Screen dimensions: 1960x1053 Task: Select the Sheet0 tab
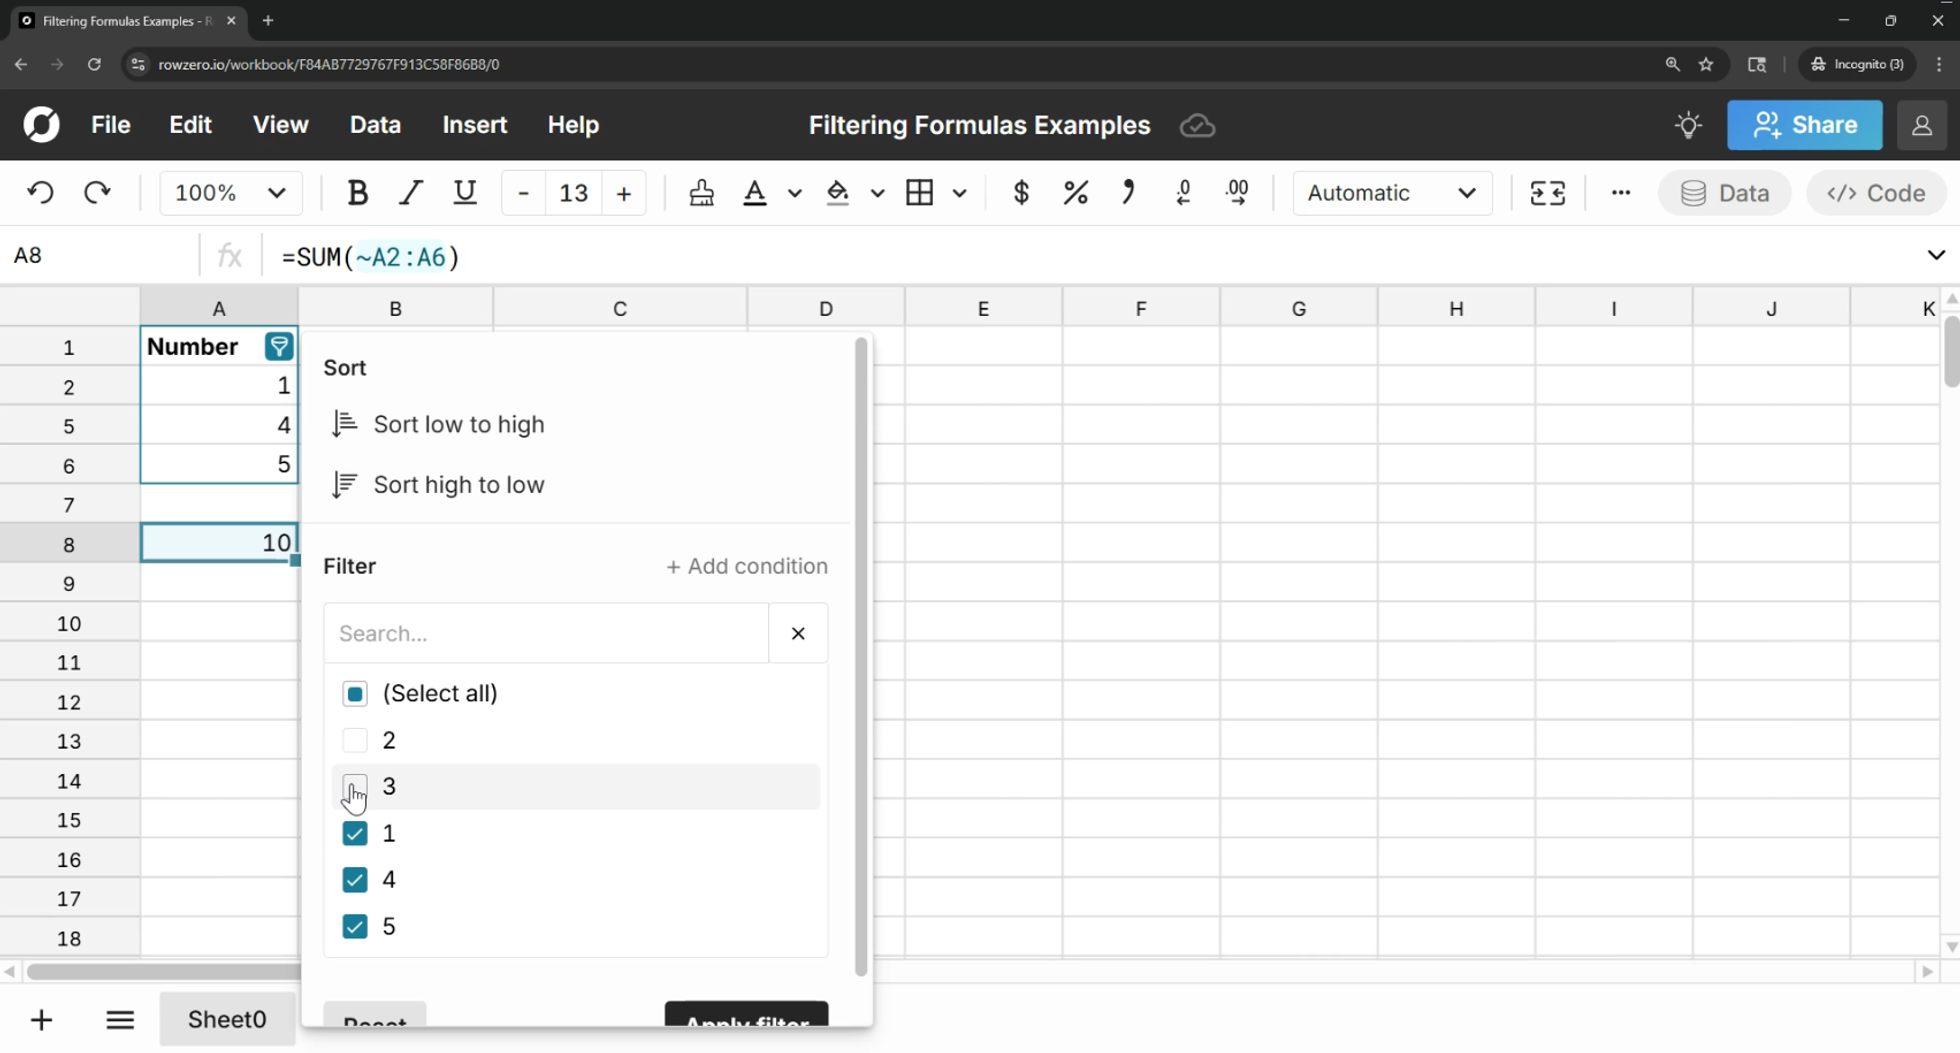(227, 1020)
